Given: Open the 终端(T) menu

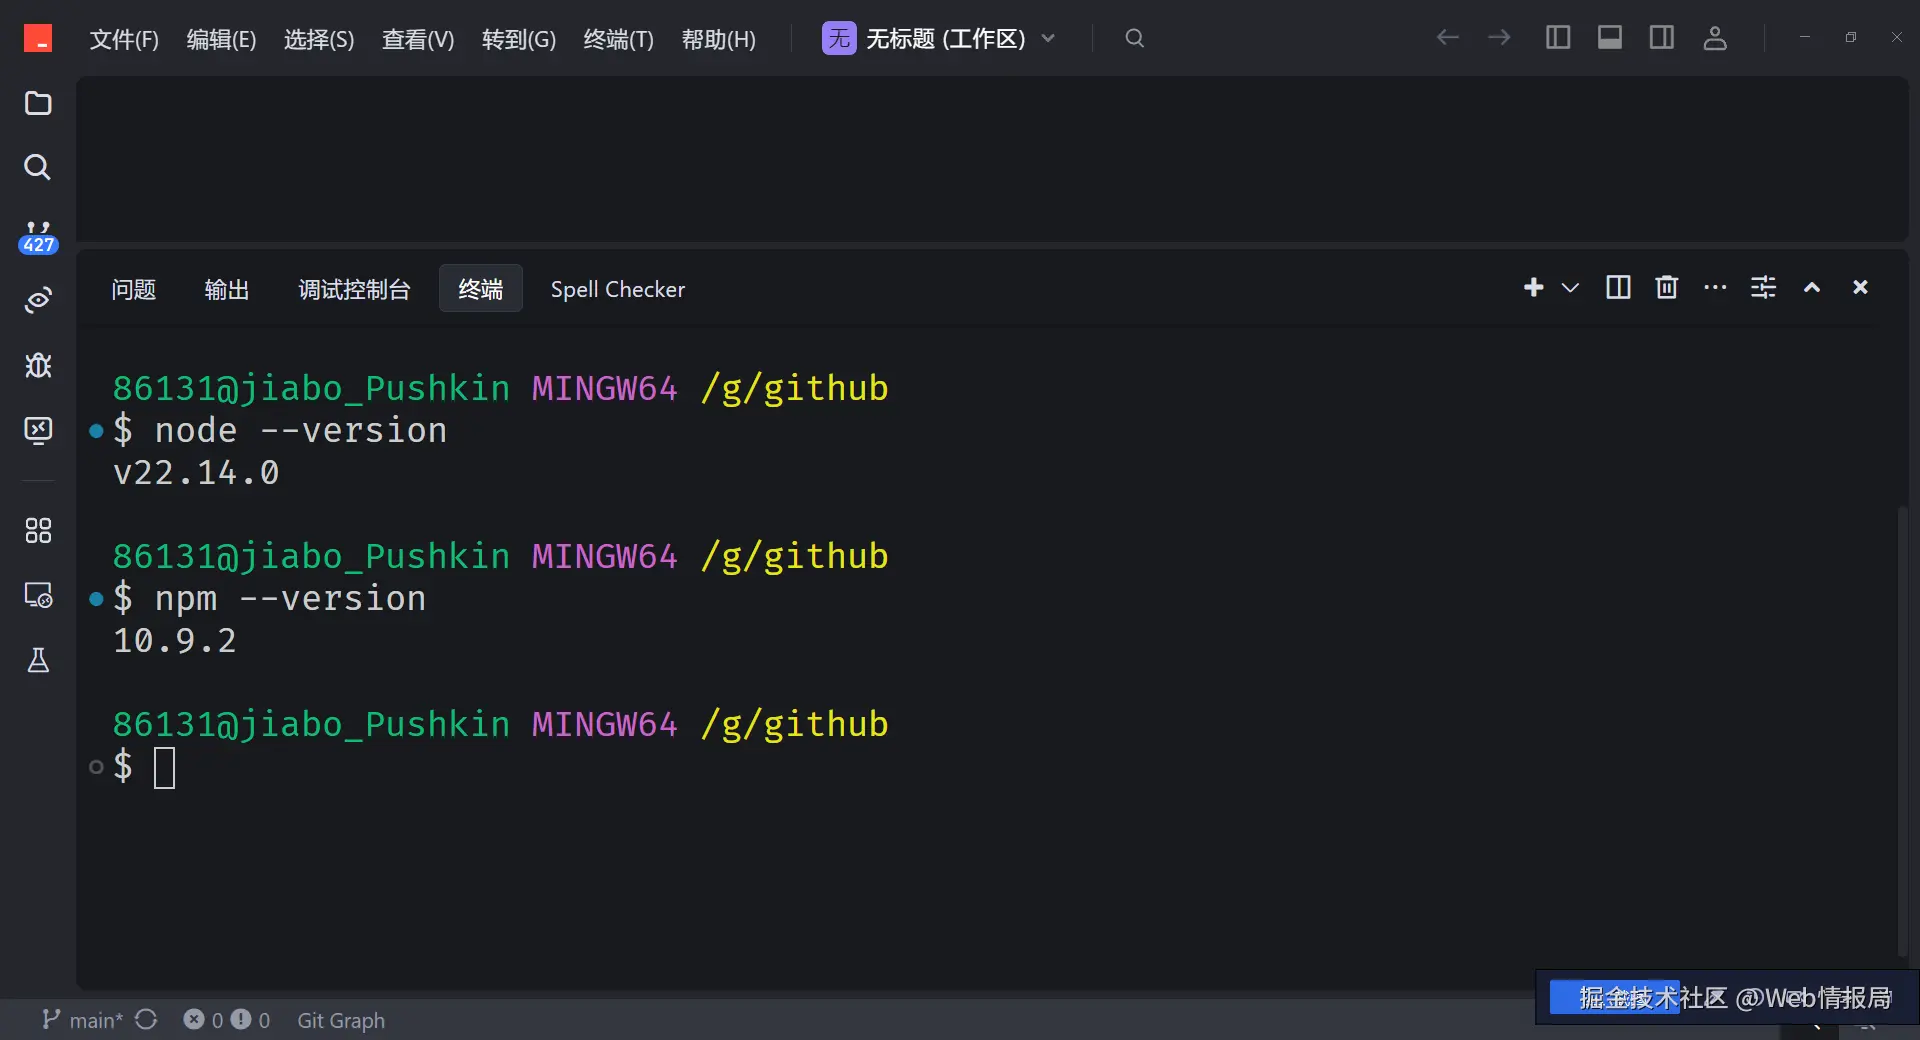Looking at the screenshot, I should 617,40.
